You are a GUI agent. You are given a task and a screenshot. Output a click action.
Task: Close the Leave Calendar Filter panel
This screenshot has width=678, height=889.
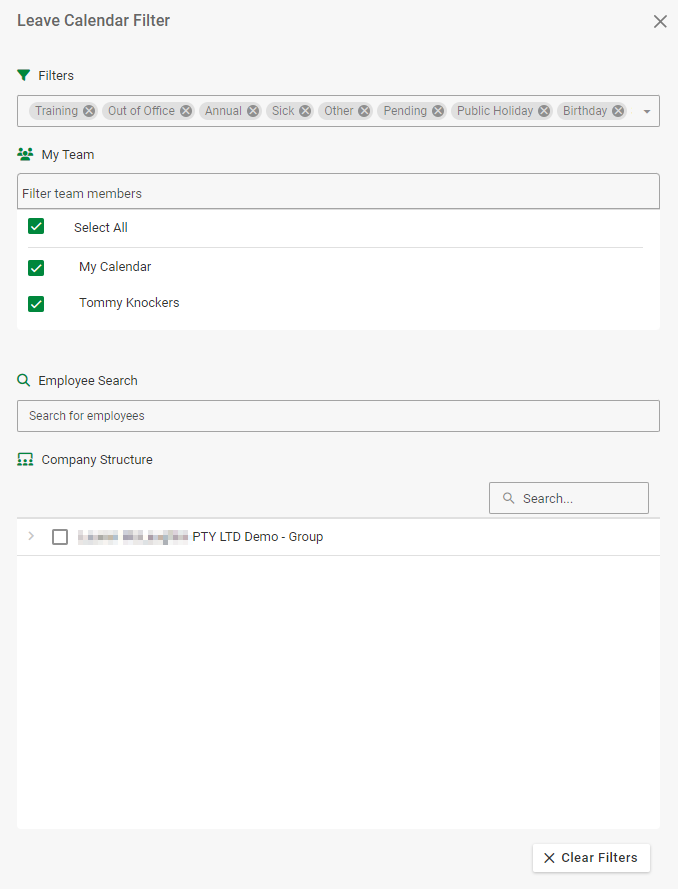[x=660, y=21]
